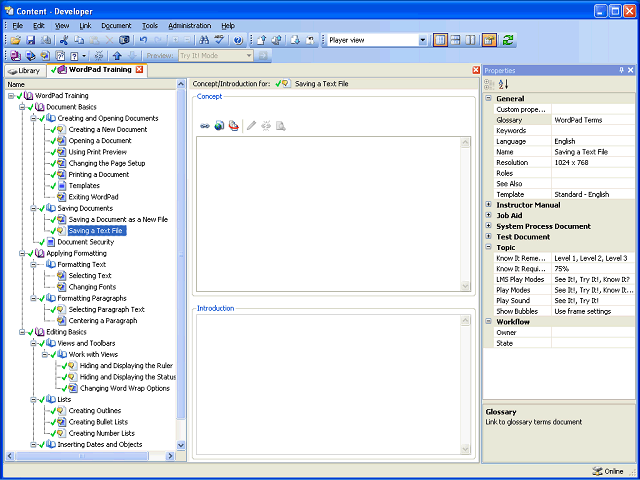Viewport: 640px width, 480px height.
Task: Click the preview icon in Concept pane
Action: point(280,126)
